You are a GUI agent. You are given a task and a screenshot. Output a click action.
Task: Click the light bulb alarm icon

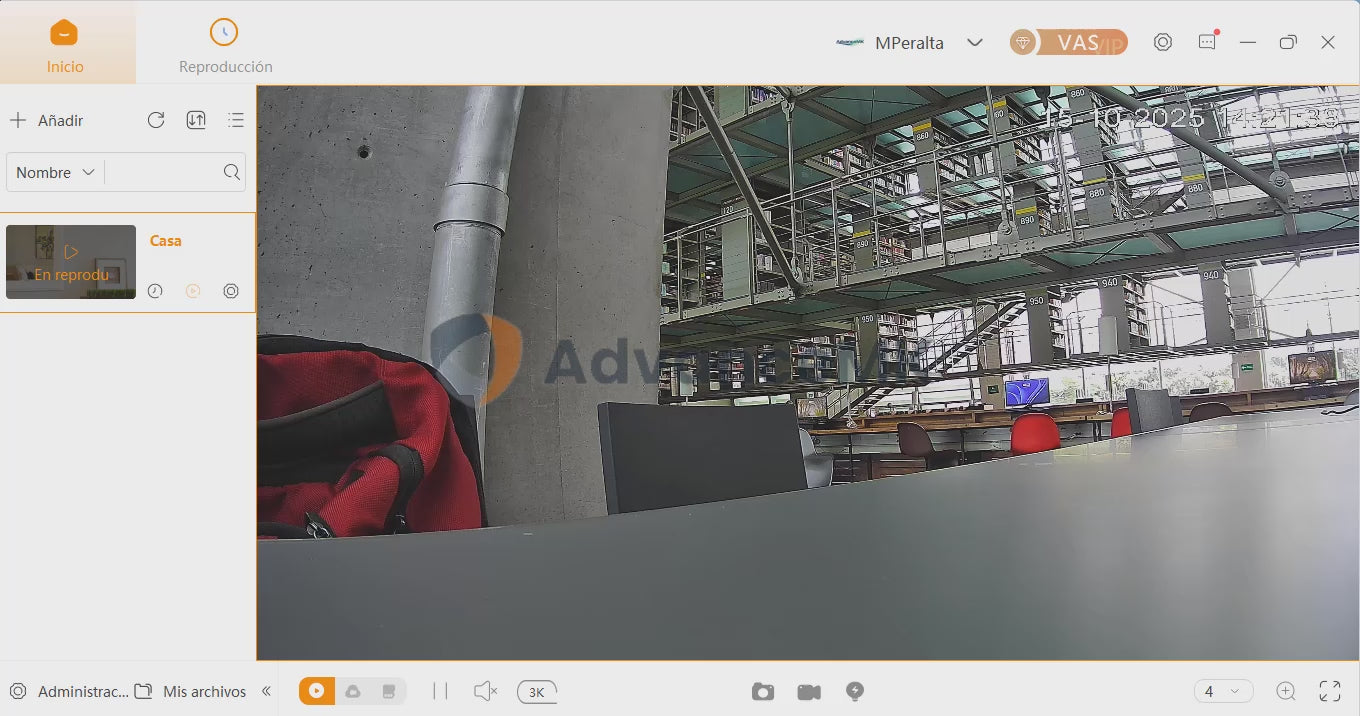click(x=855, y=691)
